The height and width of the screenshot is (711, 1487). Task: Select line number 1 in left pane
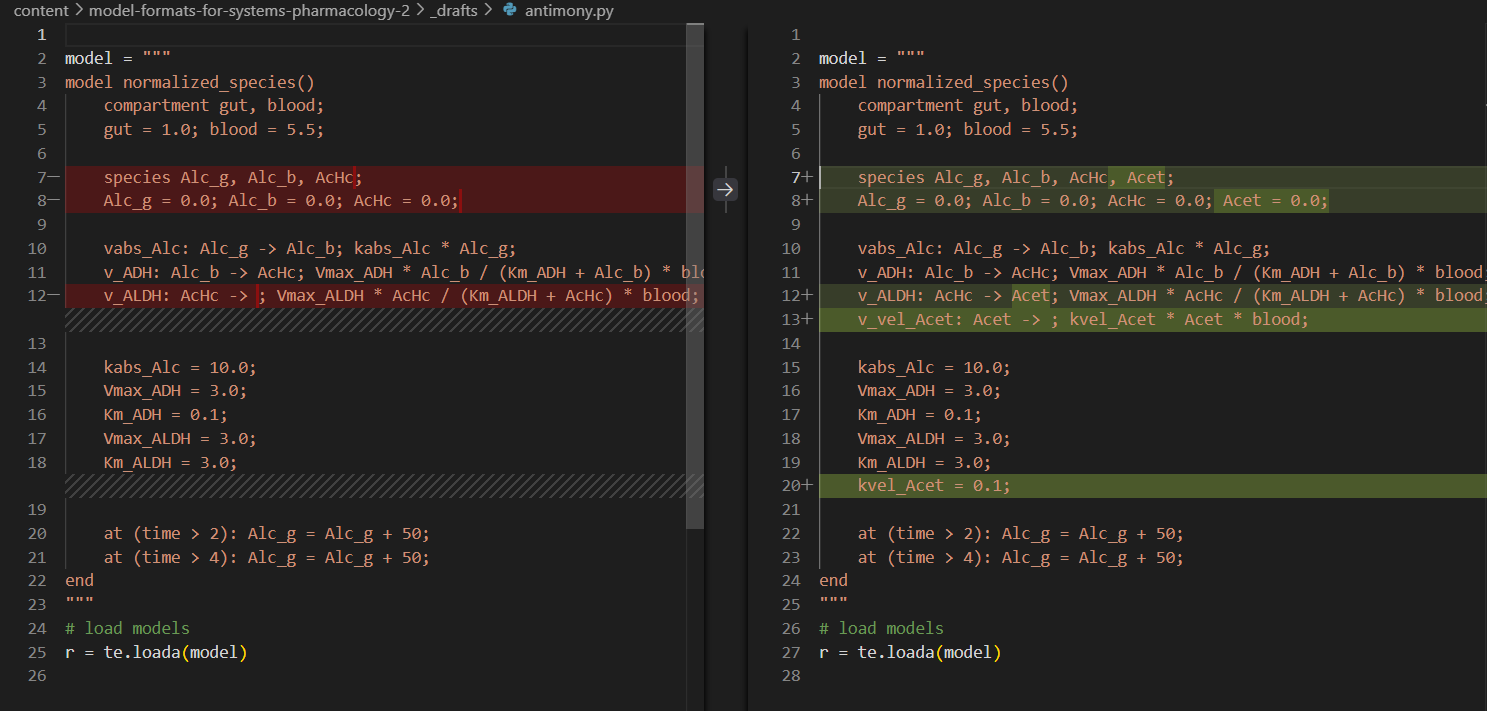(x=41, y=35)
